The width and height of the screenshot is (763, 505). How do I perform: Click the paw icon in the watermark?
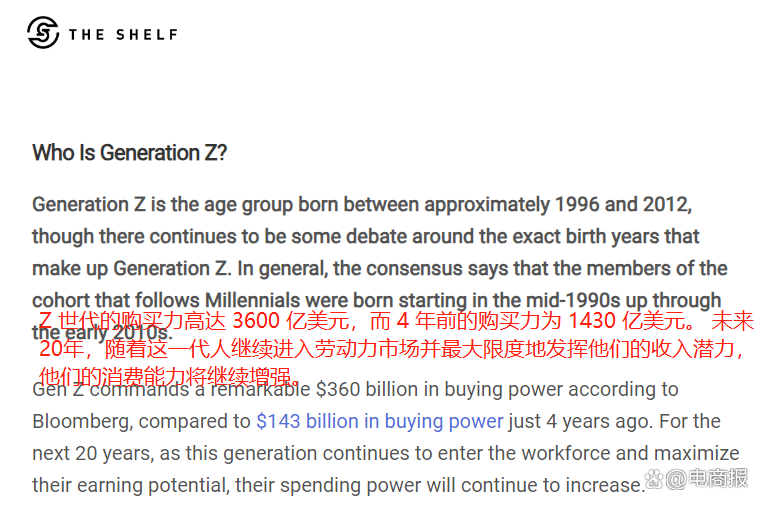(x=654, y=479)
